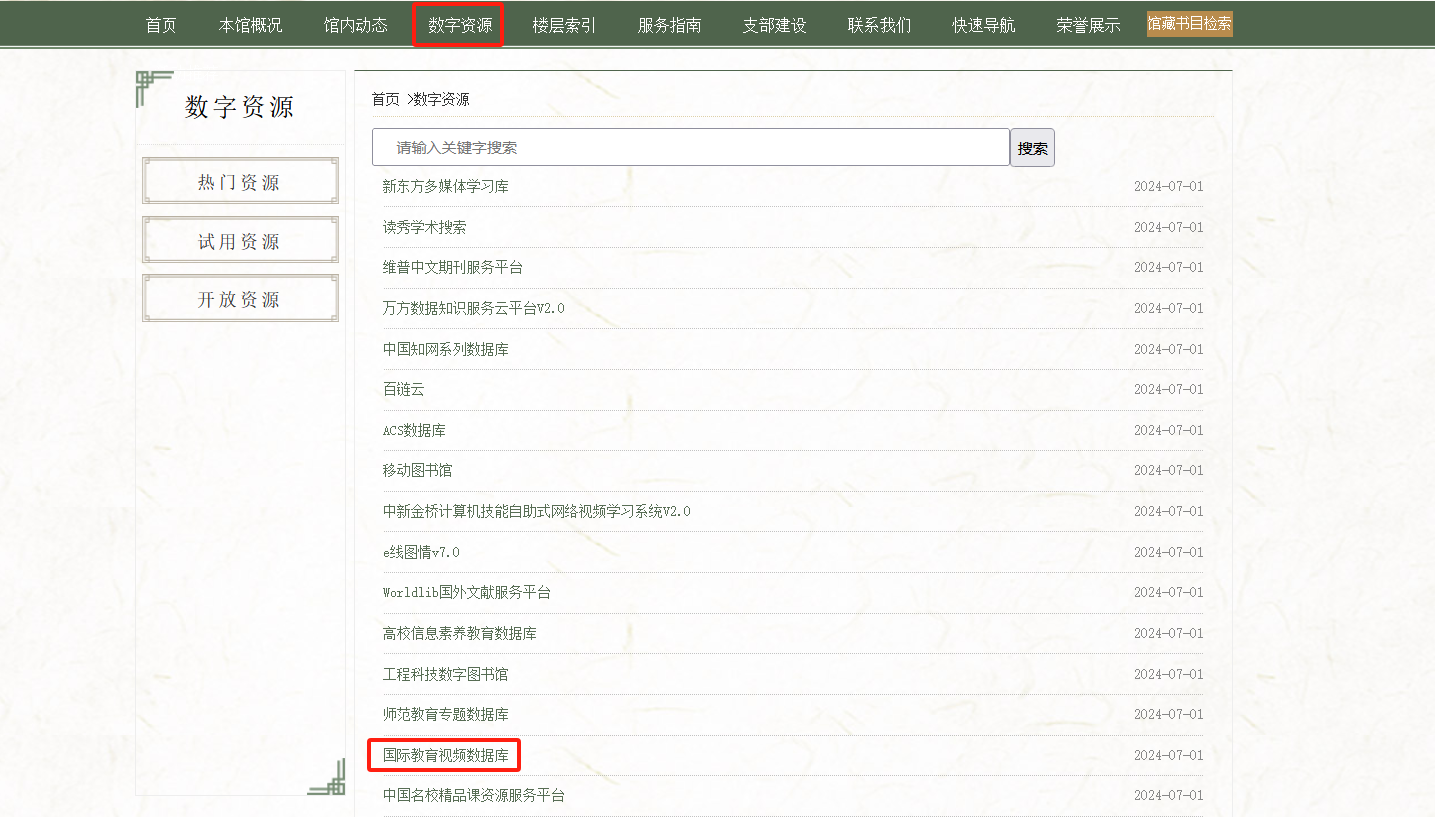The image size is (1435, 817).
Task: Open Worldlib国外文献服务平台 link
Action: 466,592
